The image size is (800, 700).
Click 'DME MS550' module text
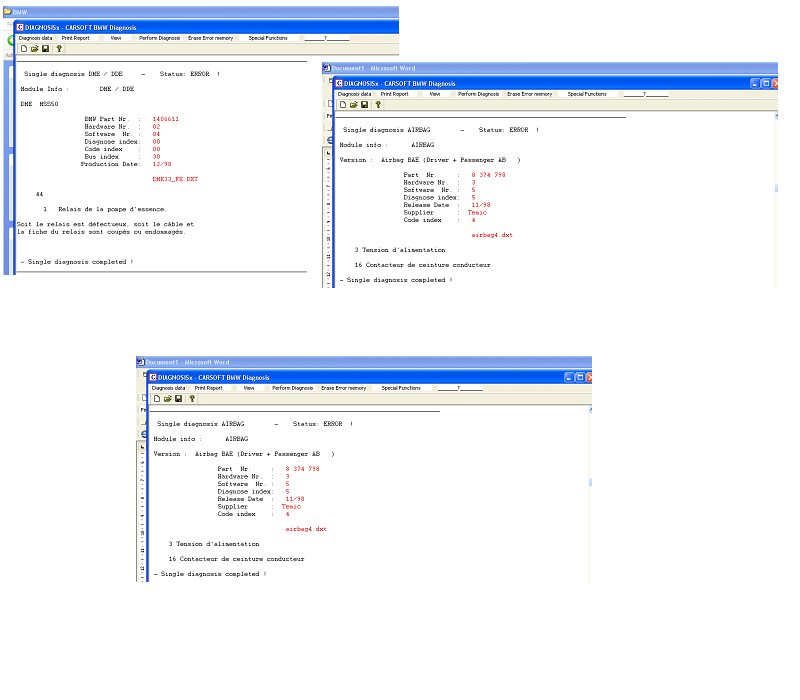coord(39,104)
